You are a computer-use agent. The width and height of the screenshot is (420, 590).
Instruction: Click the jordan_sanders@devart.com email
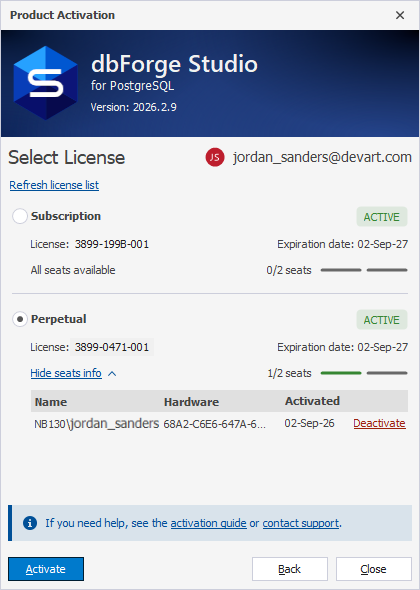[x=322, y=157]
